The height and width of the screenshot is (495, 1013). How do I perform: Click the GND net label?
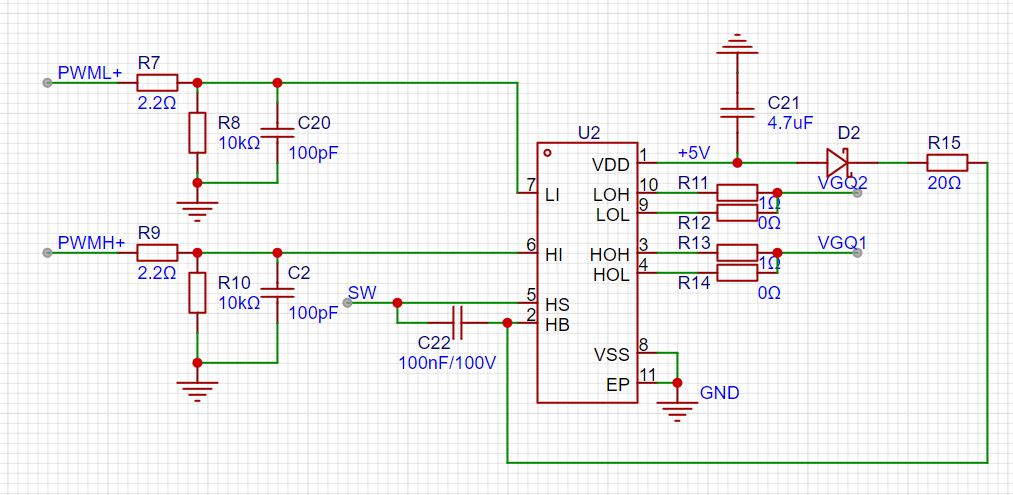(x=720, y=393)
